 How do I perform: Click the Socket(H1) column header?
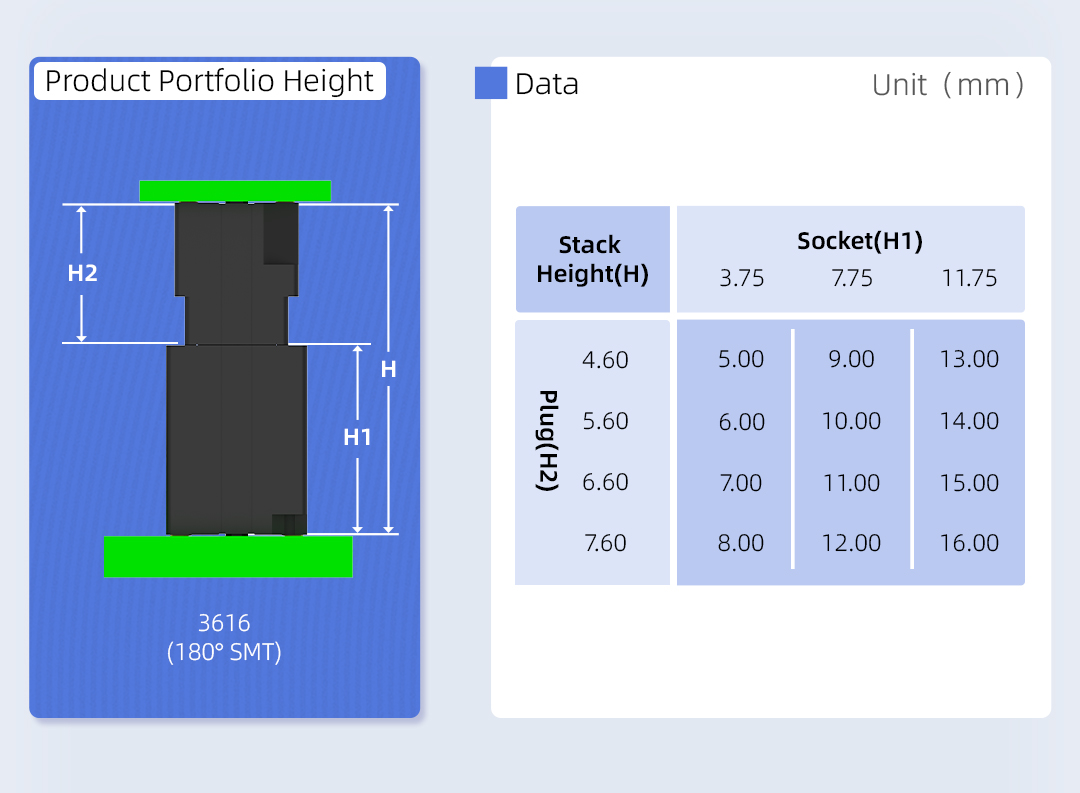point(859,240)
